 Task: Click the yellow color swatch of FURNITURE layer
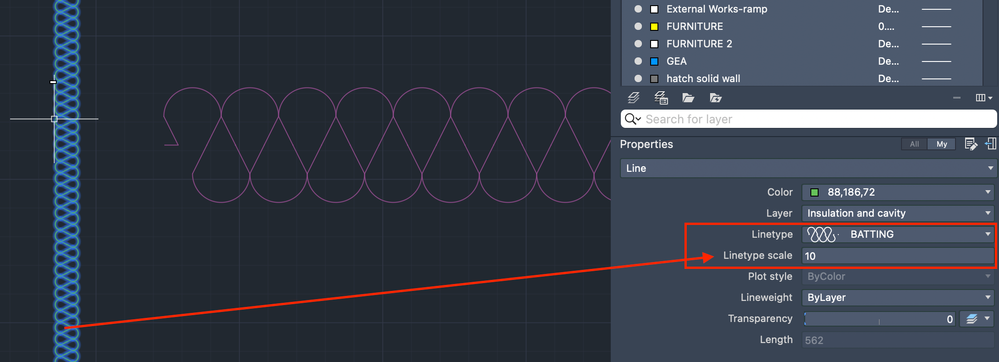click(654, 27)
